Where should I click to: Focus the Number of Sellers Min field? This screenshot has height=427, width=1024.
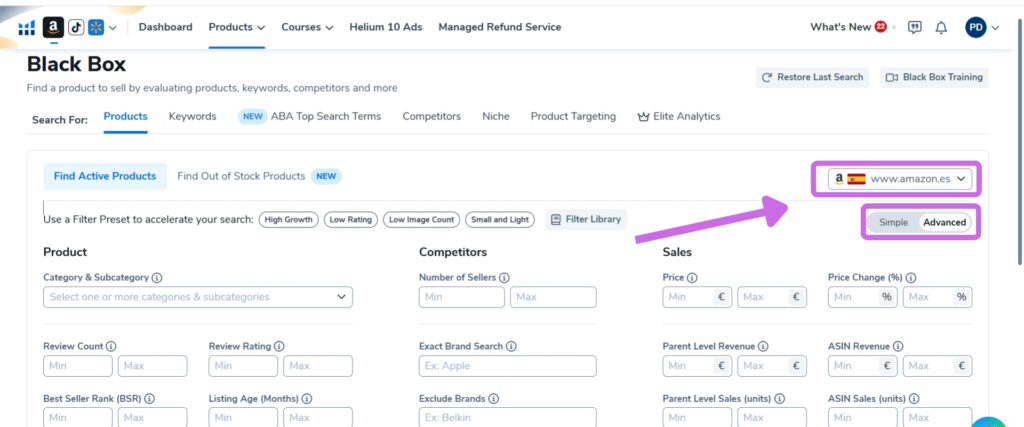click(462, 297)
